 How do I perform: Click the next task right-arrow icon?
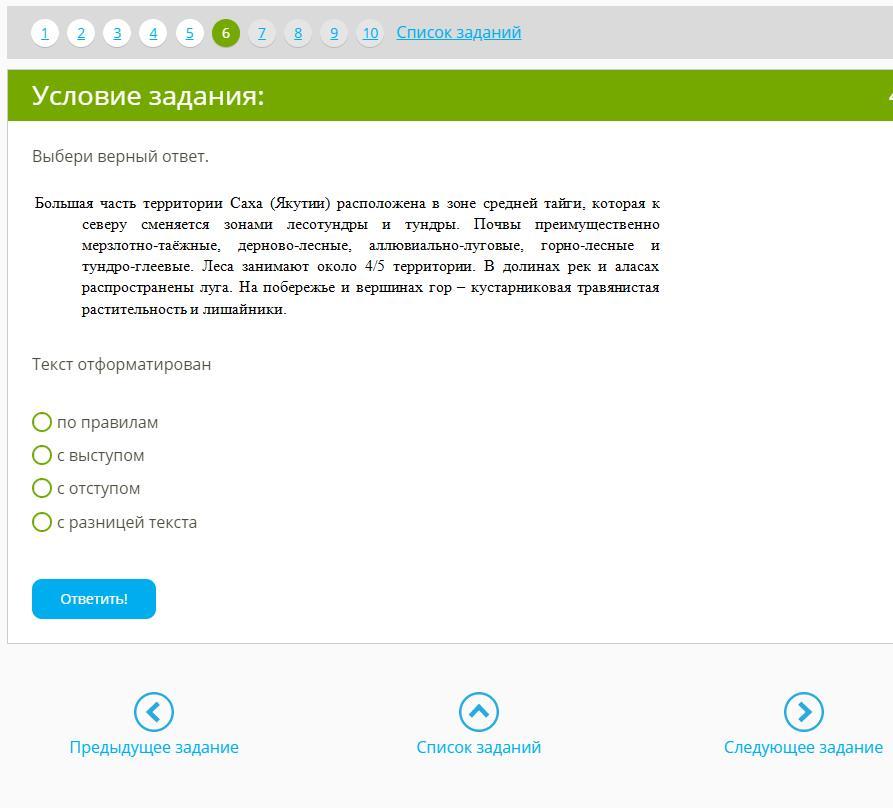click(x=804, y=712)
